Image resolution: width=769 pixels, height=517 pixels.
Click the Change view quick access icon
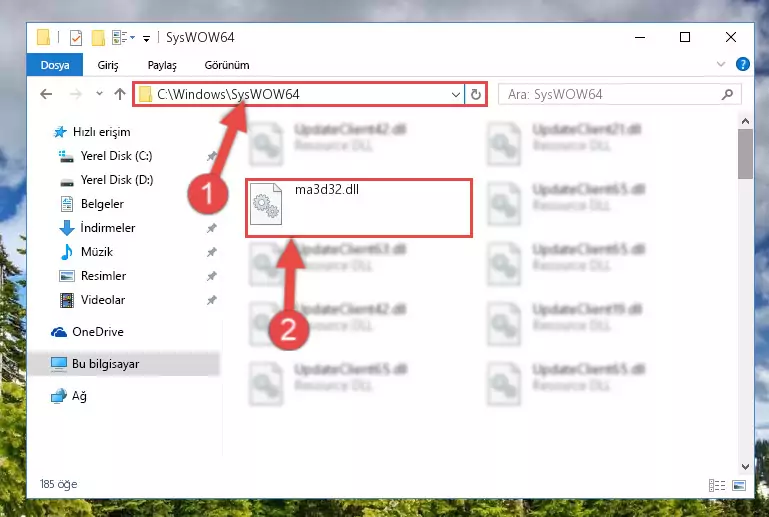point(120,37)
